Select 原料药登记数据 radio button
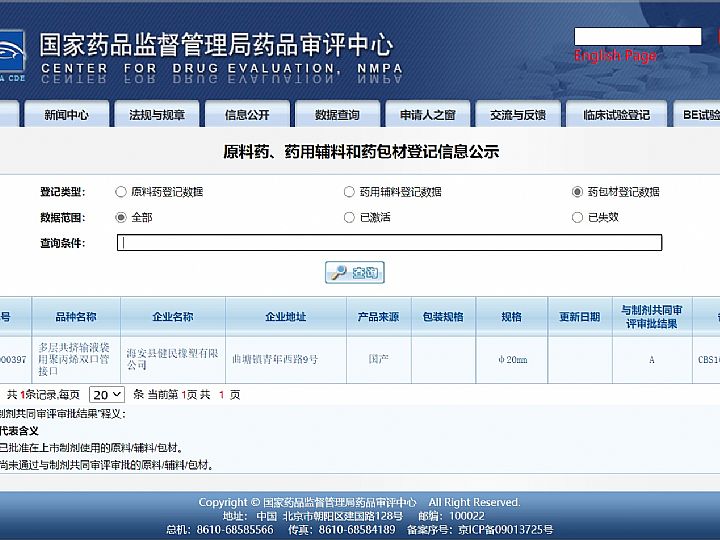720x540 pixels. click(x=121, y=192)
